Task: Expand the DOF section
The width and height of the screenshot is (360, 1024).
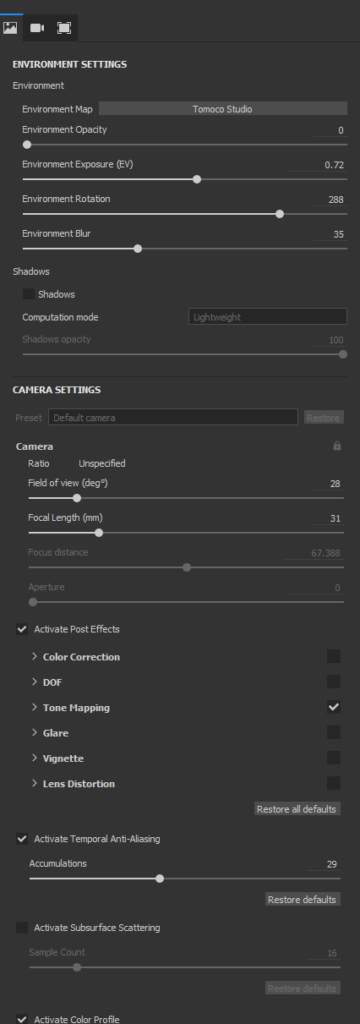Action: pos(35,682)
